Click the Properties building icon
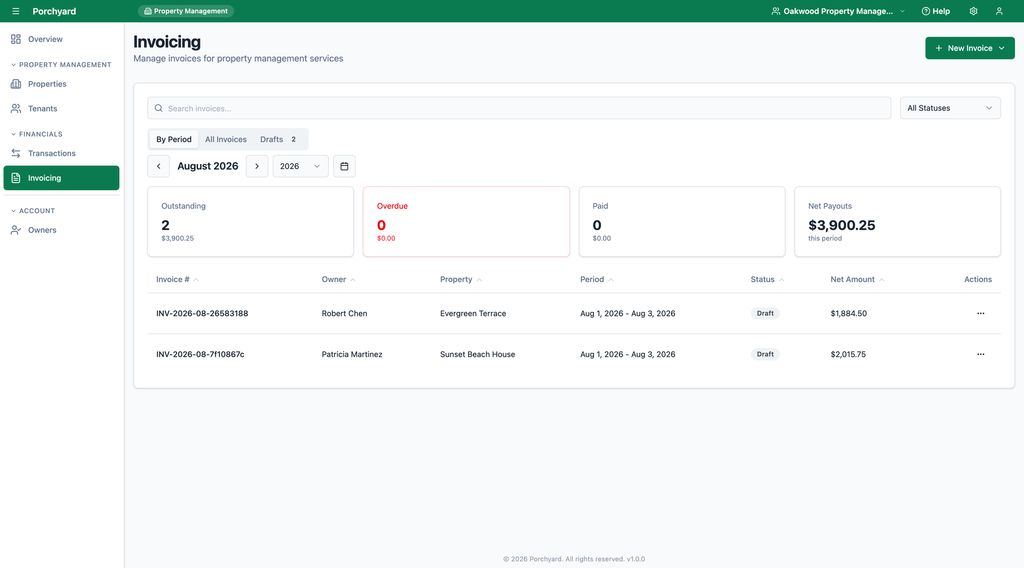This screenshot has height=568, width=1024. click(16, 84)
